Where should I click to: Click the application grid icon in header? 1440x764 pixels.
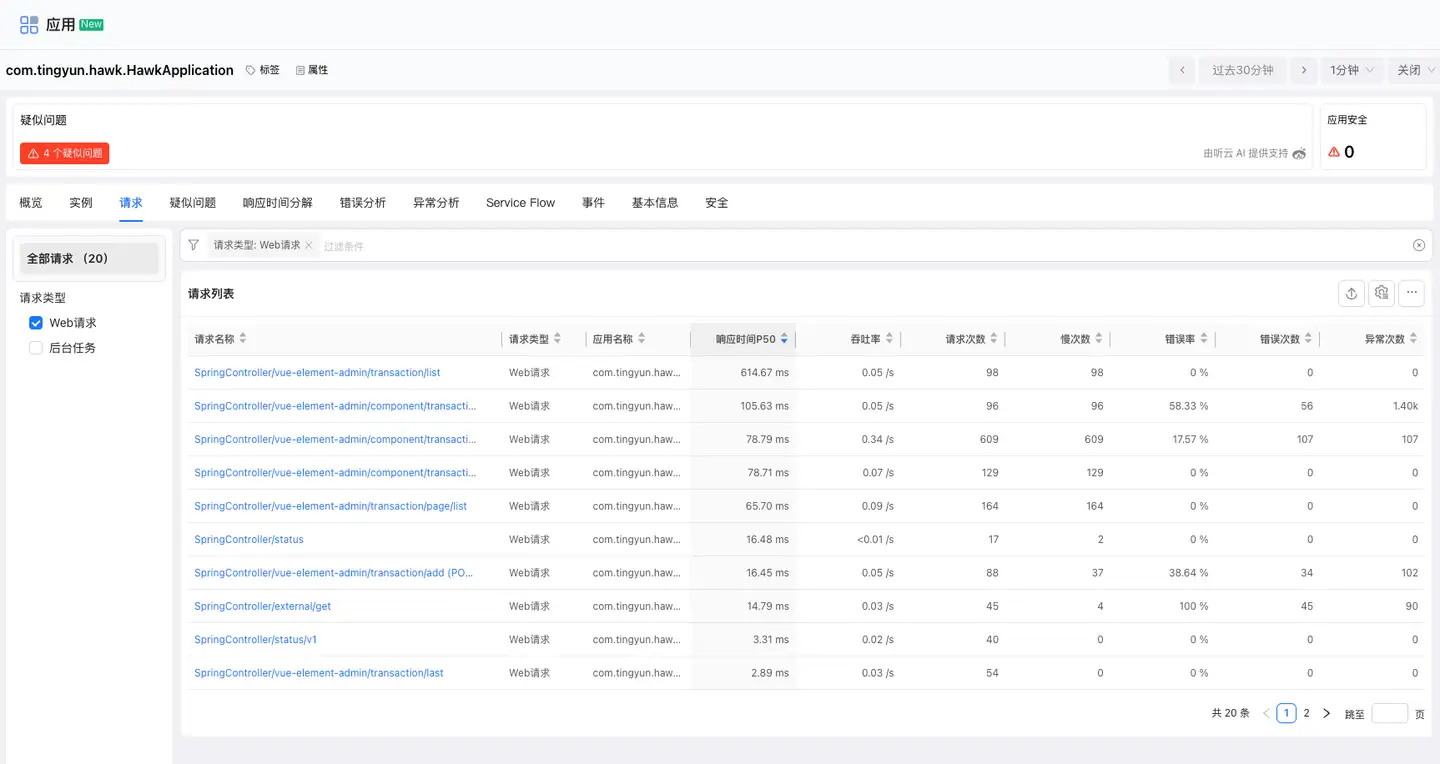(29, 25)
